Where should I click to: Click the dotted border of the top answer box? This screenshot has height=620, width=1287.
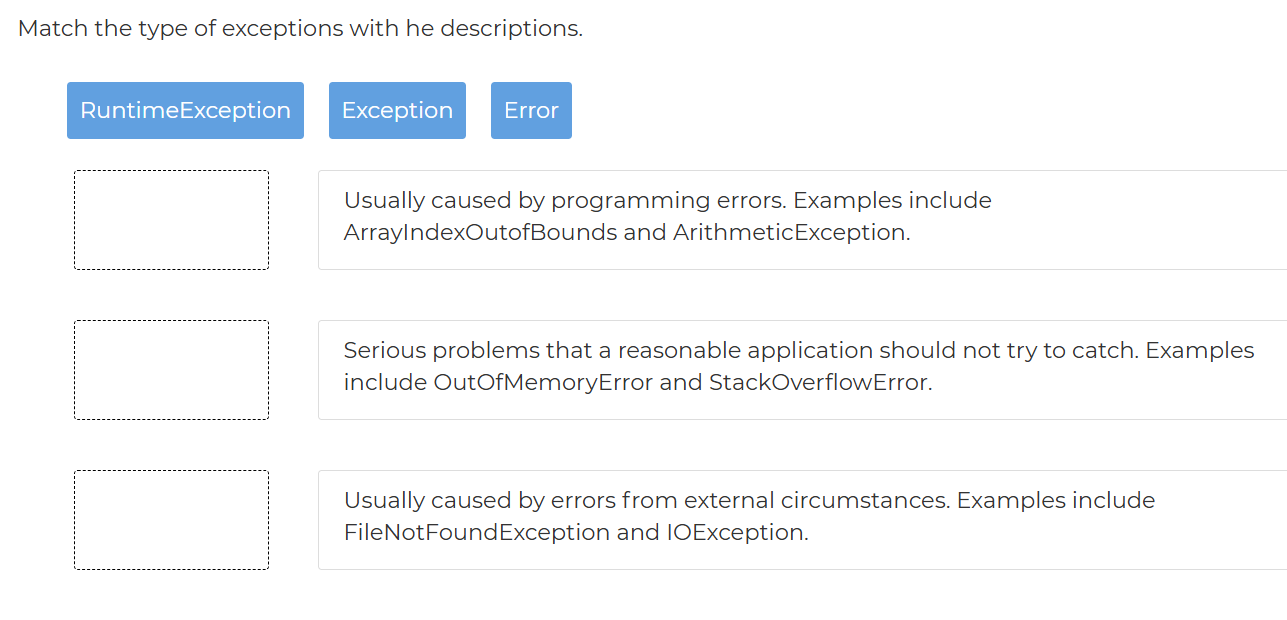[171, 170]
